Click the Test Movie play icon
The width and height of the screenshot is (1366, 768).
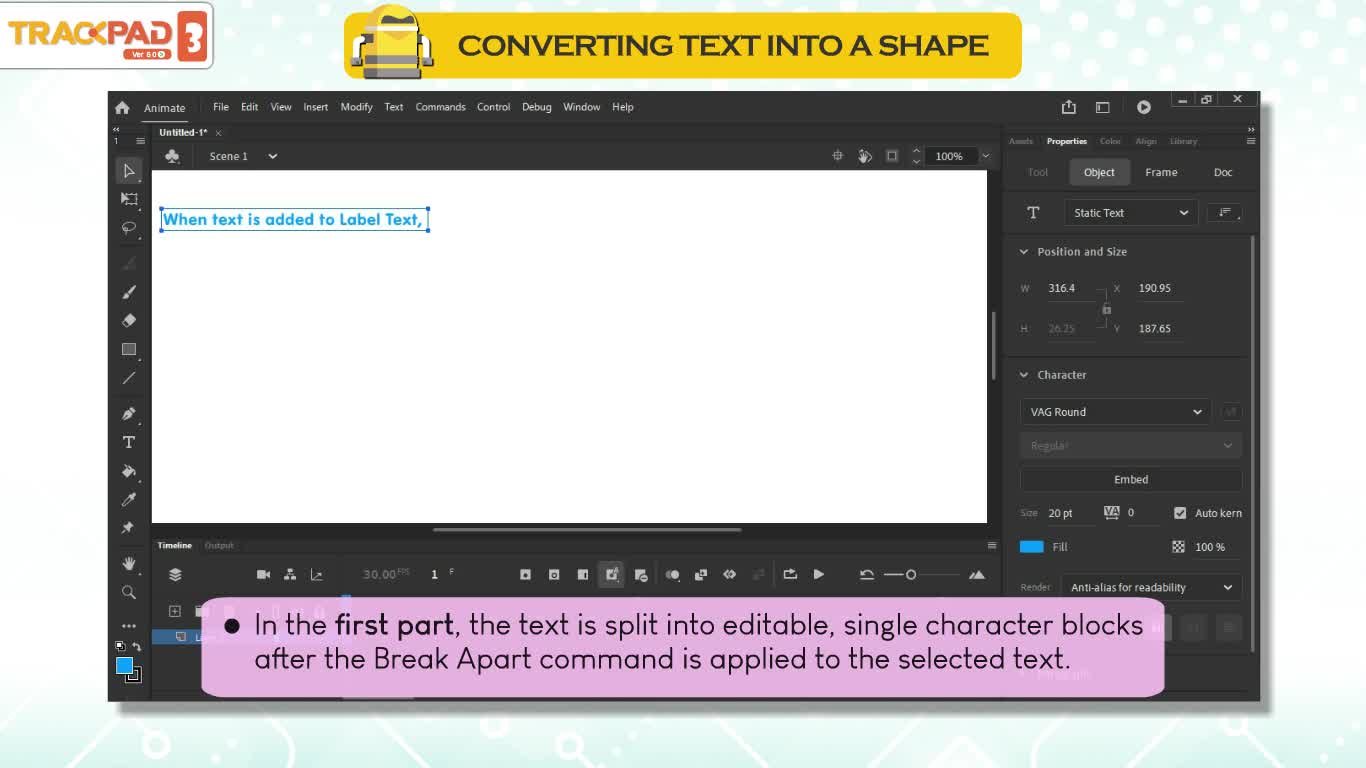click(x=1144, y=107)
